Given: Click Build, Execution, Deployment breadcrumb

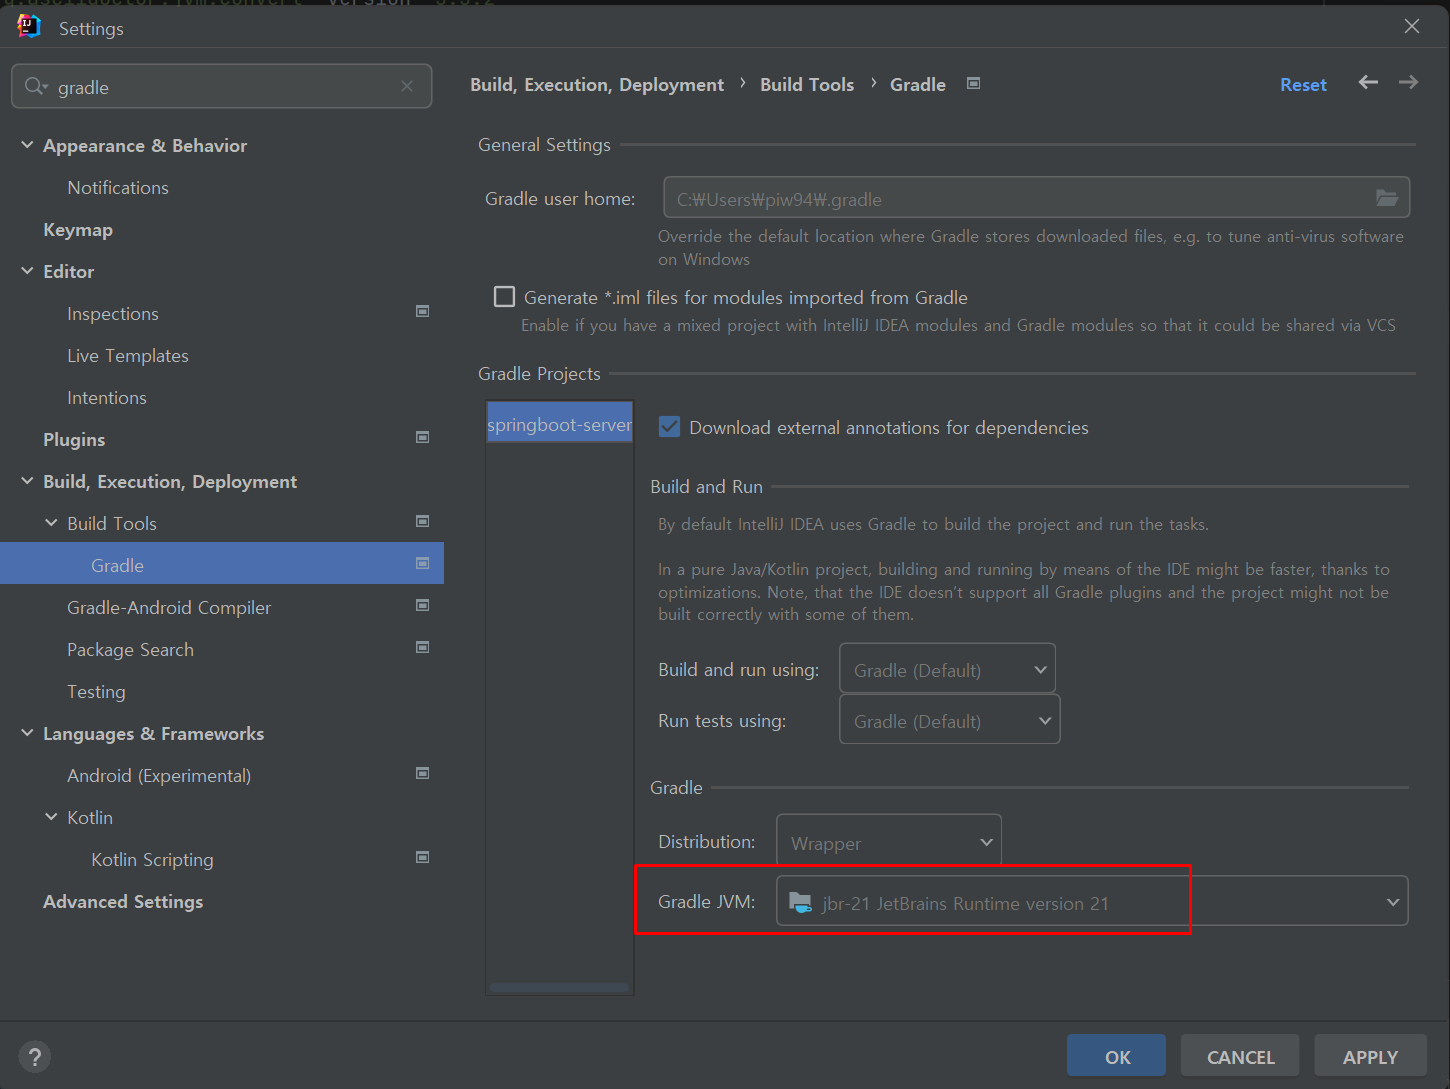Looking at the screenshot, I should [x=597, y=85].
